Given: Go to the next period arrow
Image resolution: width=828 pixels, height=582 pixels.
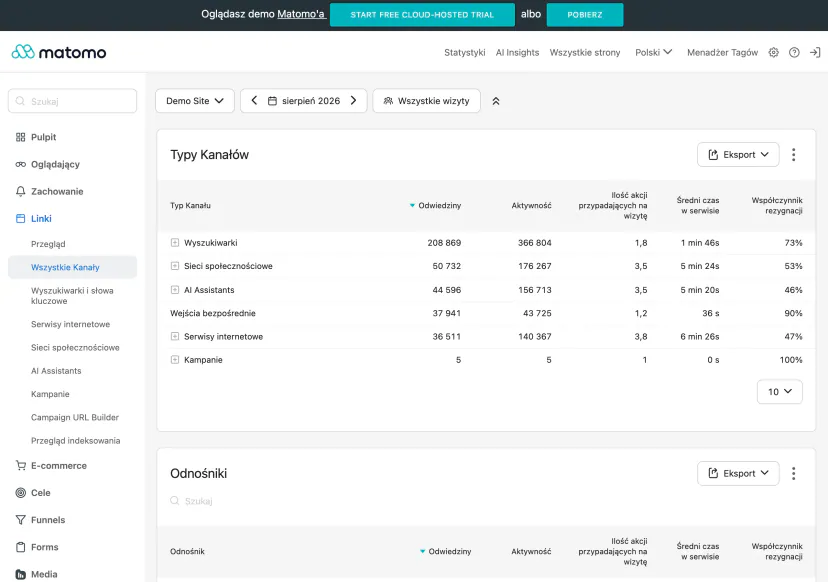Looking at the screenshot, I should point(353,100).
